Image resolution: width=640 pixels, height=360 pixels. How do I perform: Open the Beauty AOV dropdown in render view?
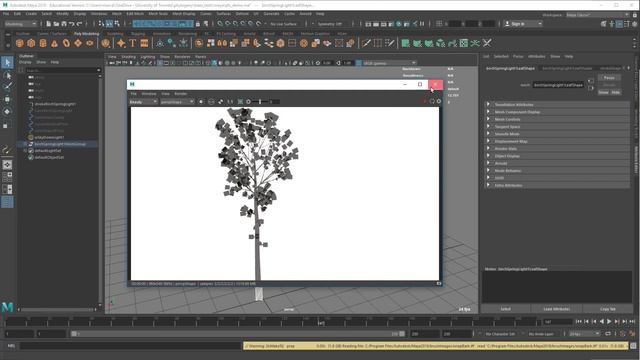tap(144, 102)
